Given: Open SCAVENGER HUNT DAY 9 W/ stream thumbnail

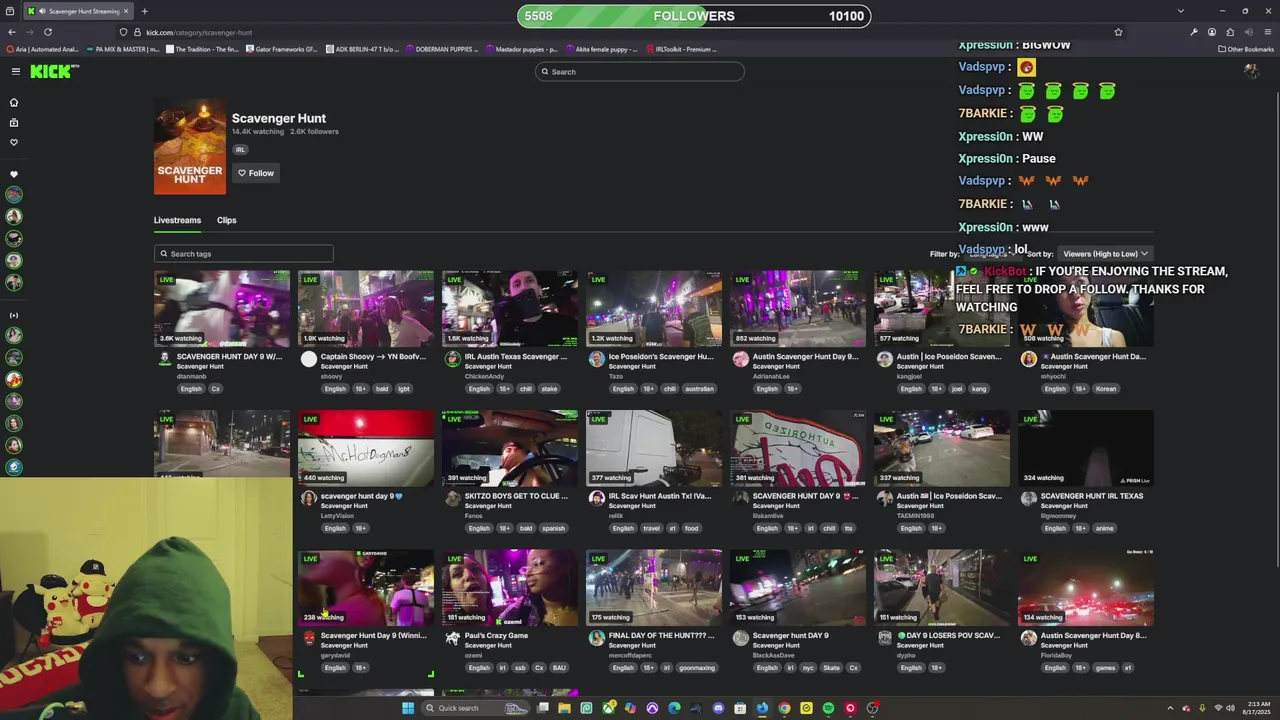Looking at the screenshot, I should [x=222, y=307].
